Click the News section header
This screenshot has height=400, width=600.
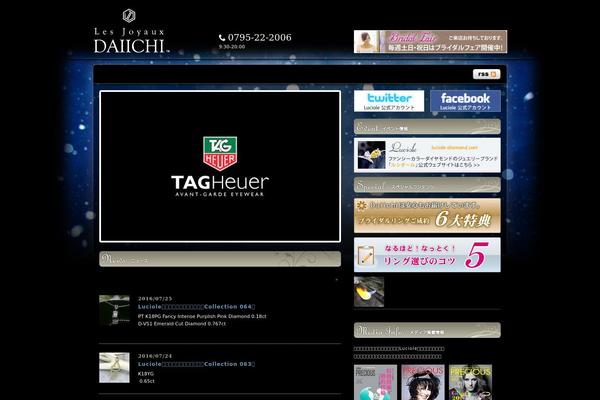(x=220, y=259)
